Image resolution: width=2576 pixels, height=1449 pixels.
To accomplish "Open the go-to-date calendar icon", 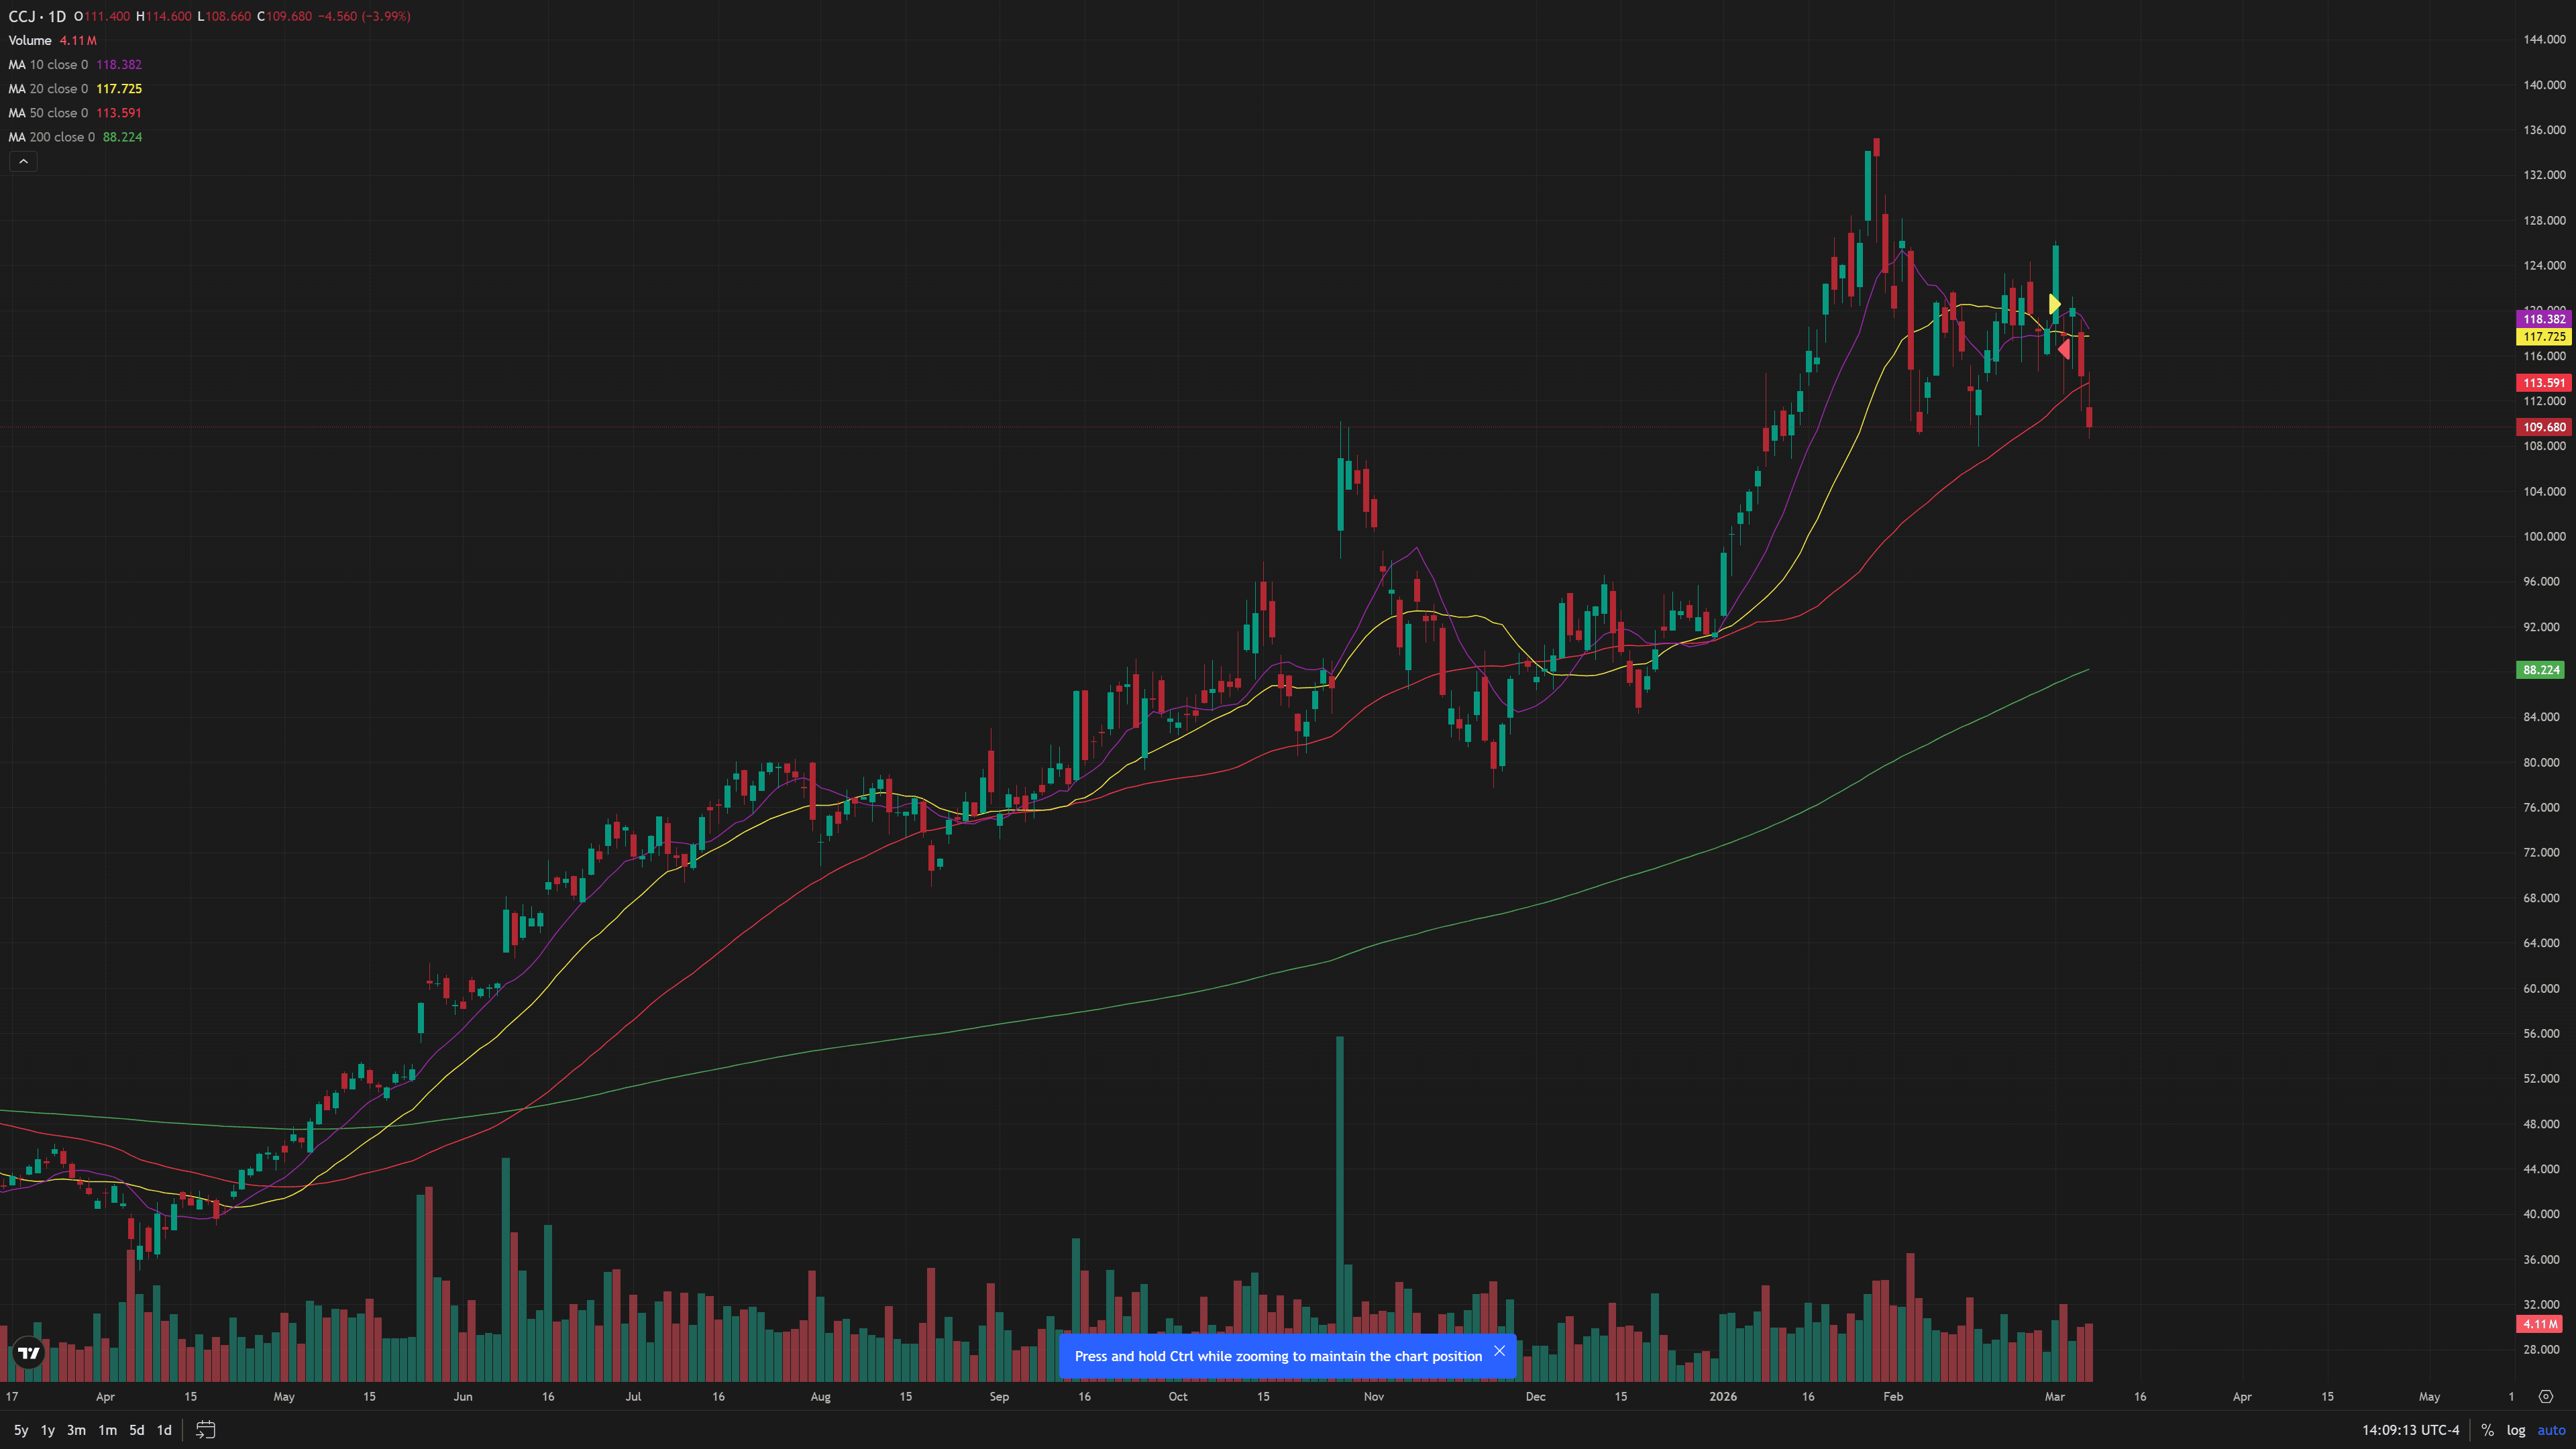I will (x=205, y=1430).
